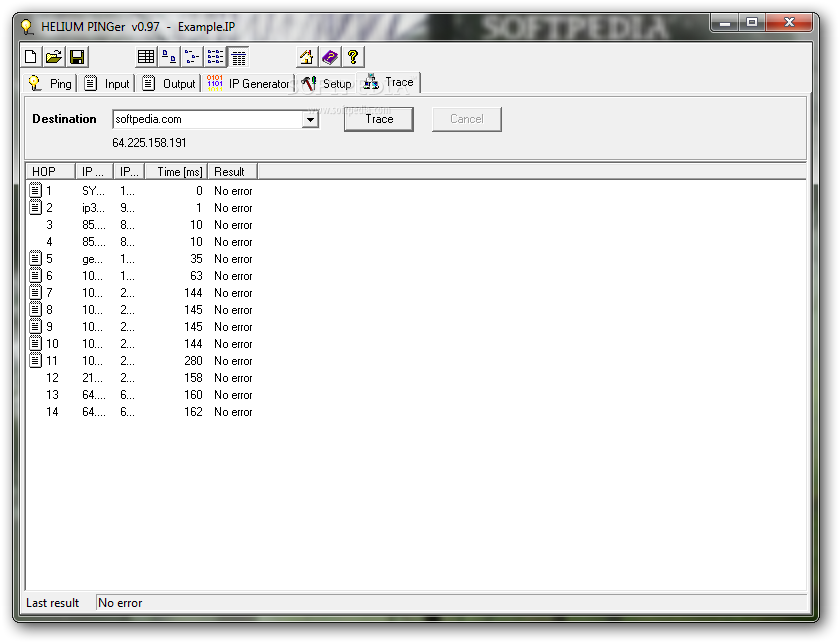
Task: Open a file with the folder icon
Action: [54, 57]
